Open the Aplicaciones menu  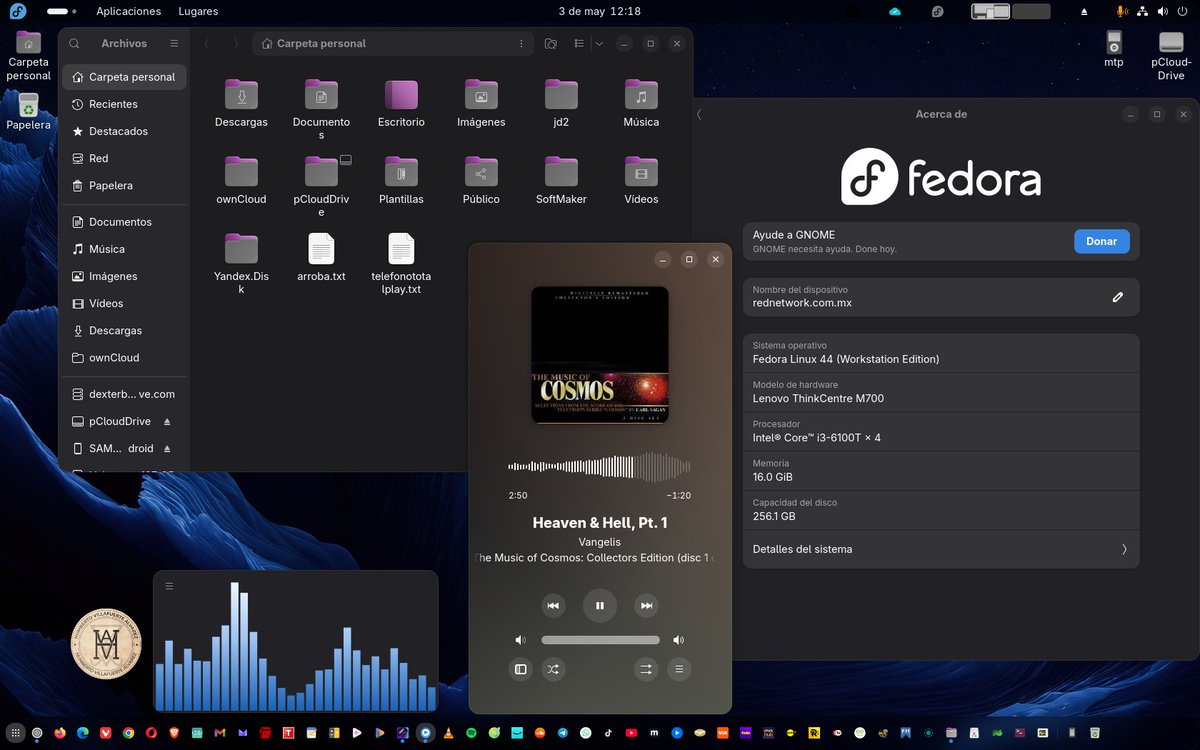tap(128, 11)
